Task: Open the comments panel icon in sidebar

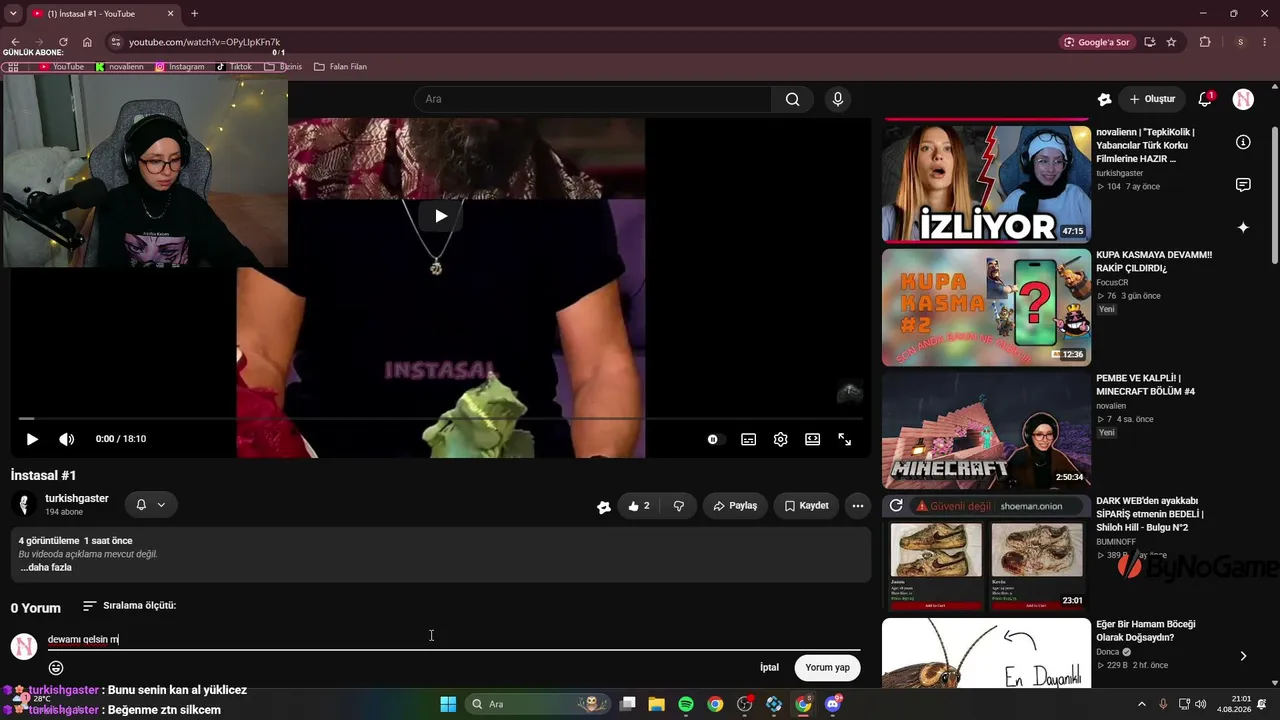Action: coord(1243,185)
